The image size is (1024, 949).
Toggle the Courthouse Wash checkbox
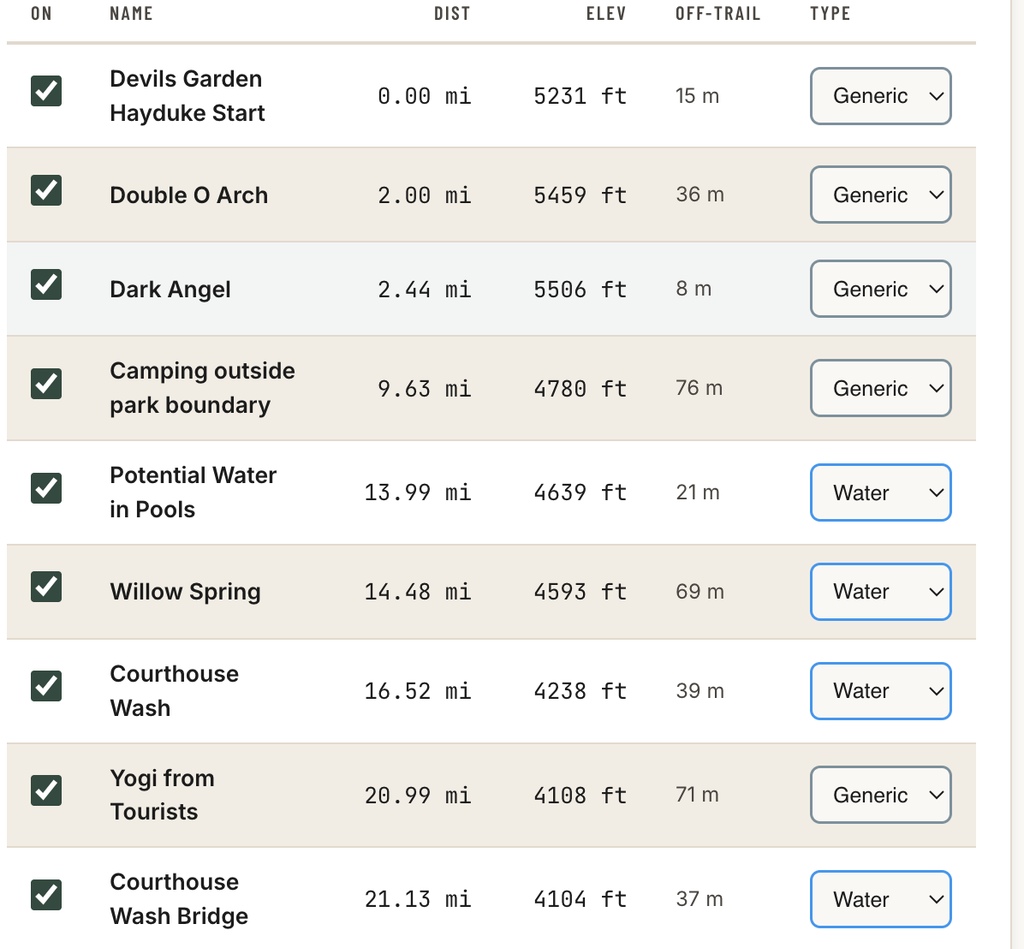click(x=46, y=686)
